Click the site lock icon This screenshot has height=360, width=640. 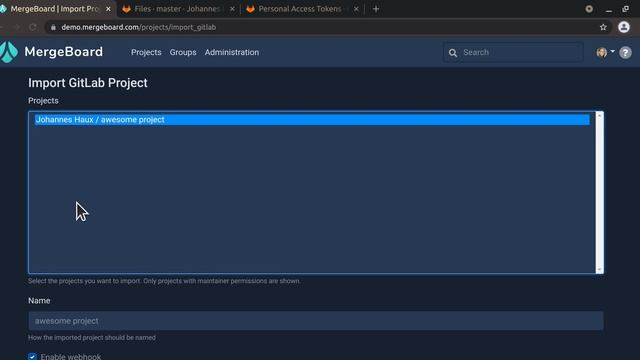coord(53,27)
